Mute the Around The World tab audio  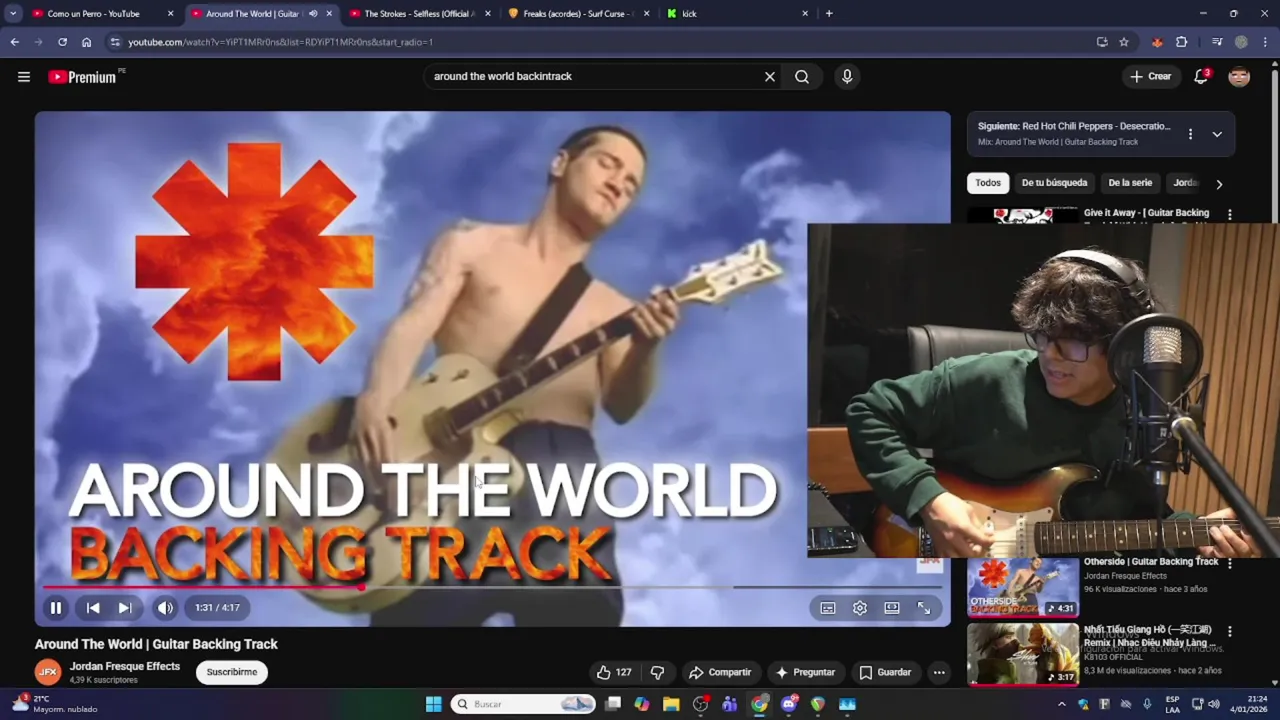point(313,14)
